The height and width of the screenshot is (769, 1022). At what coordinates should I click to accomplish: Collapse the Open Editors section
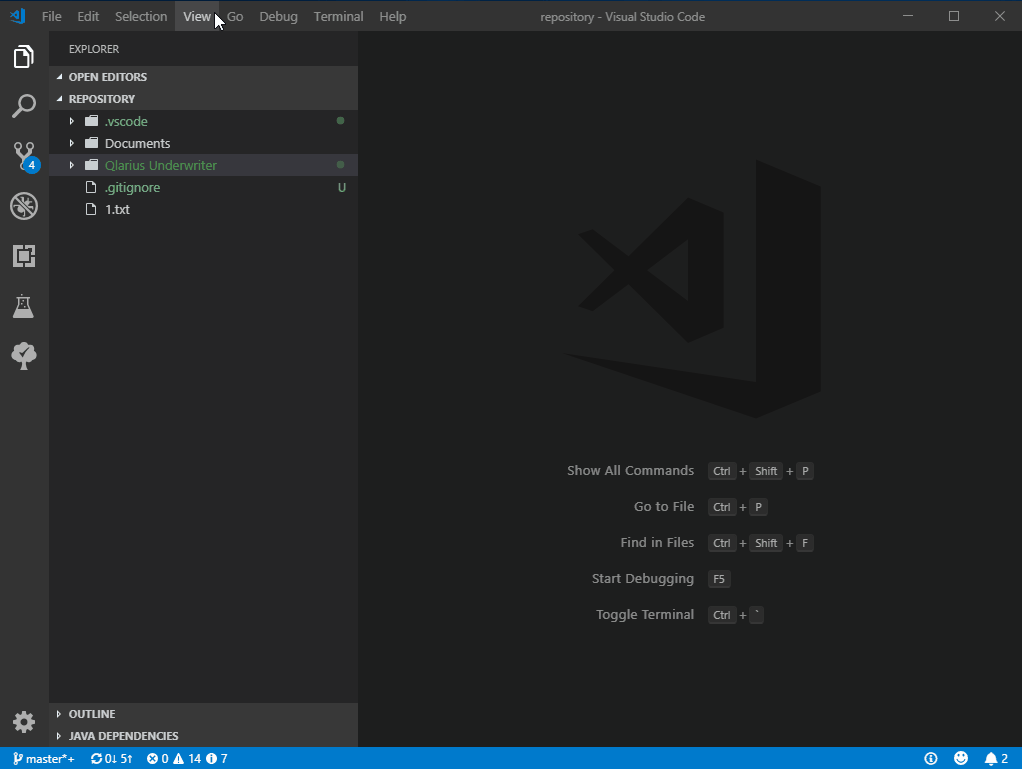pyautogui.click(x=107, y=77)
